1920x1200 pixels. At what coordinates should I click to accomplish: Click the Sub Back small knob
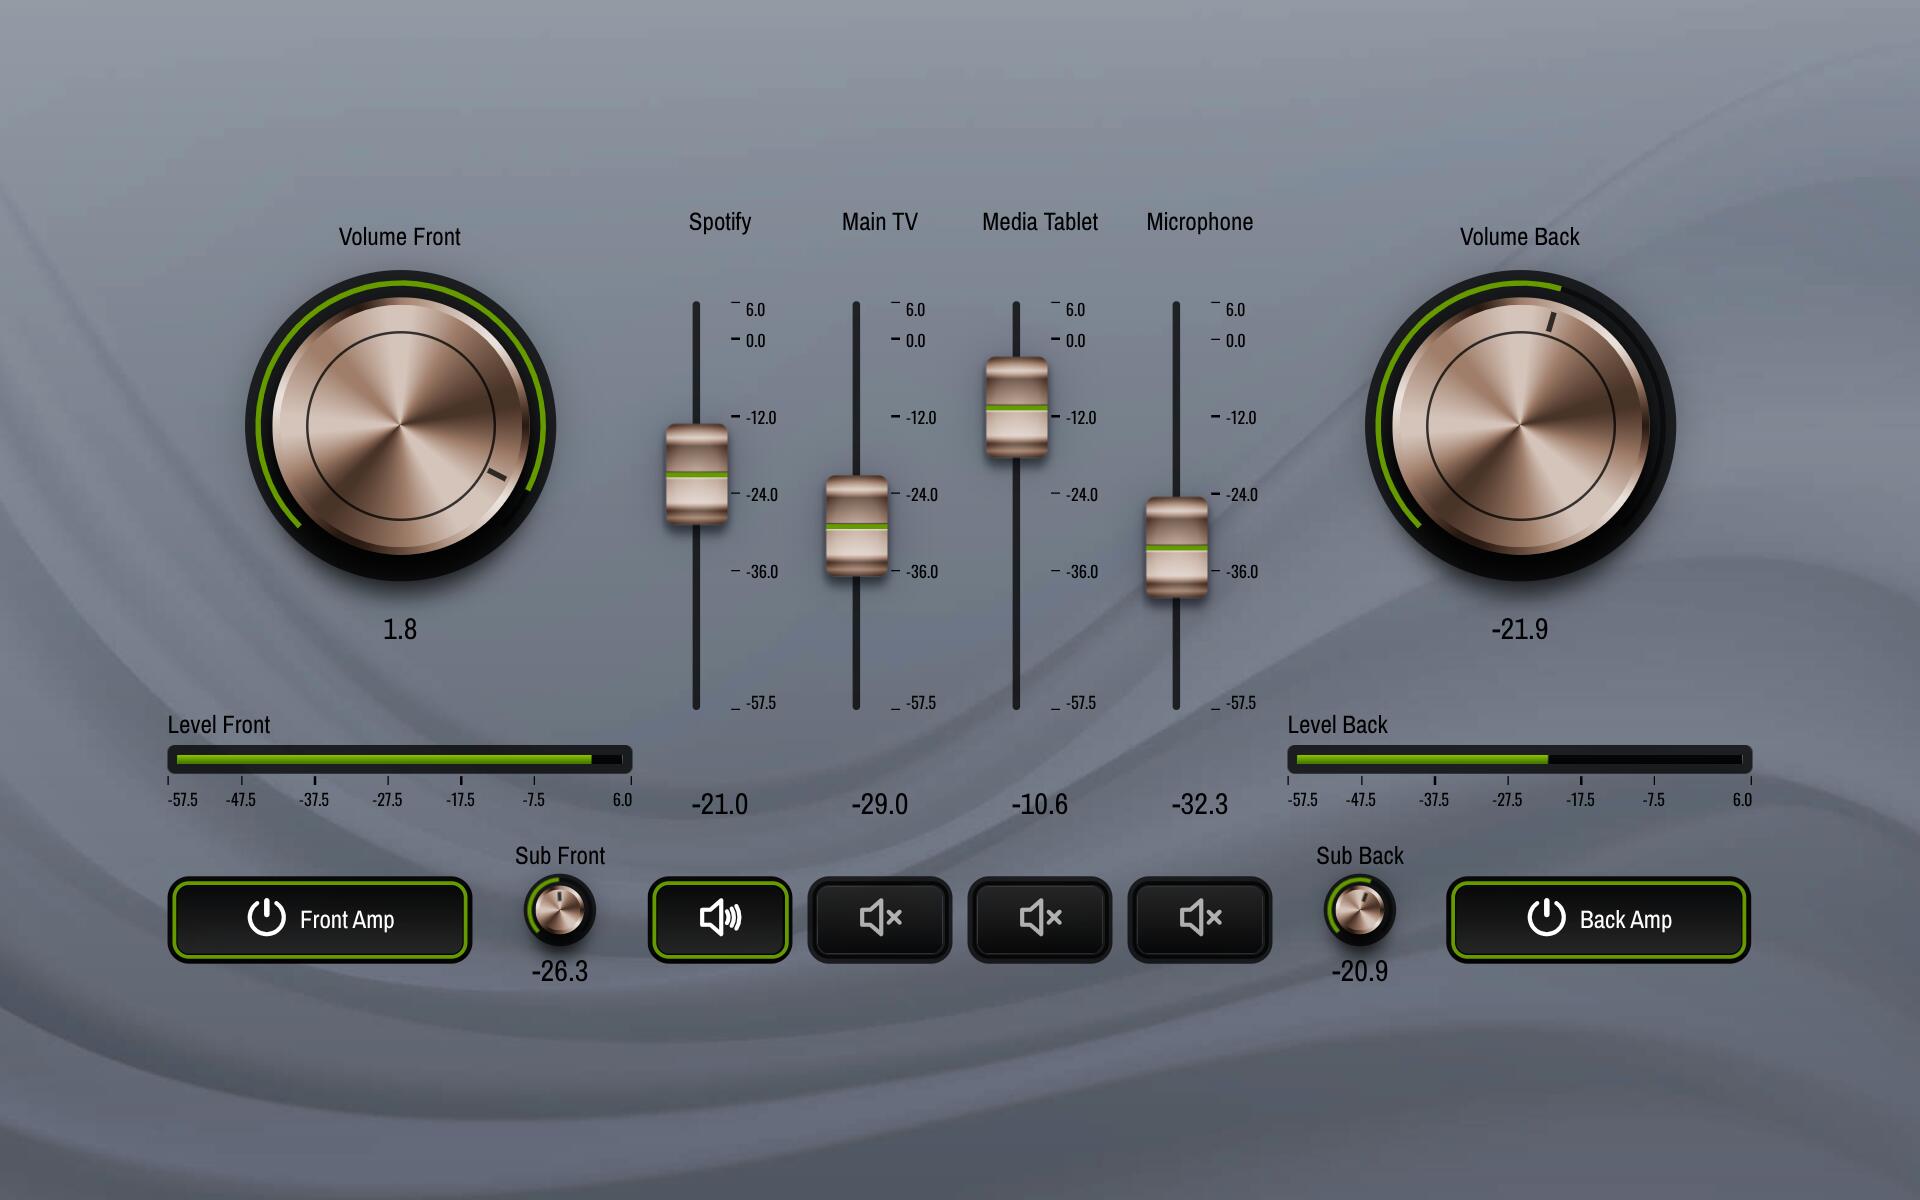(x=1360, y=910)
